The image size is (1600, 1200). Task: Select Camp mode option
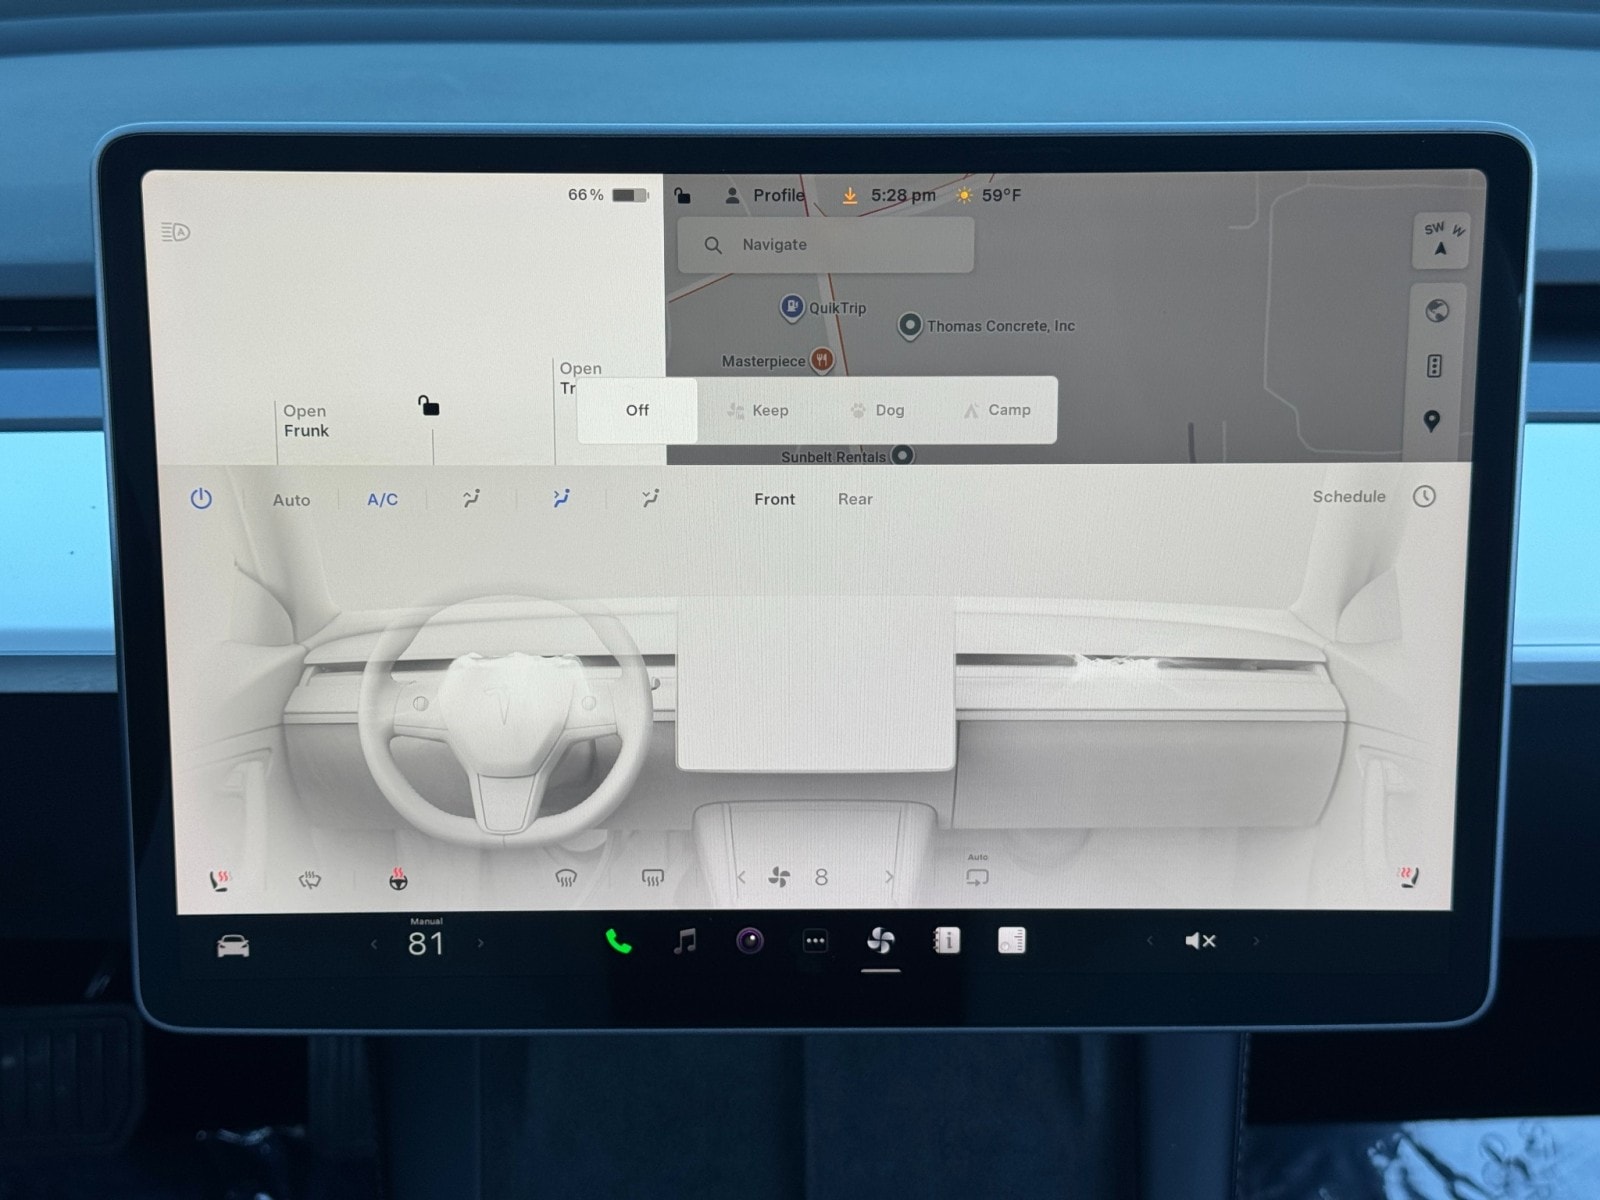click(997, 410)
